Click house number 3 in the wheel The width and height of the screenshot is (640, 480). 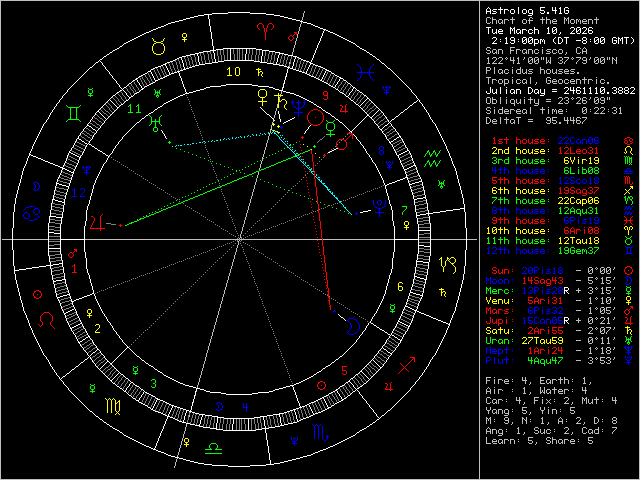coord(153,384)
